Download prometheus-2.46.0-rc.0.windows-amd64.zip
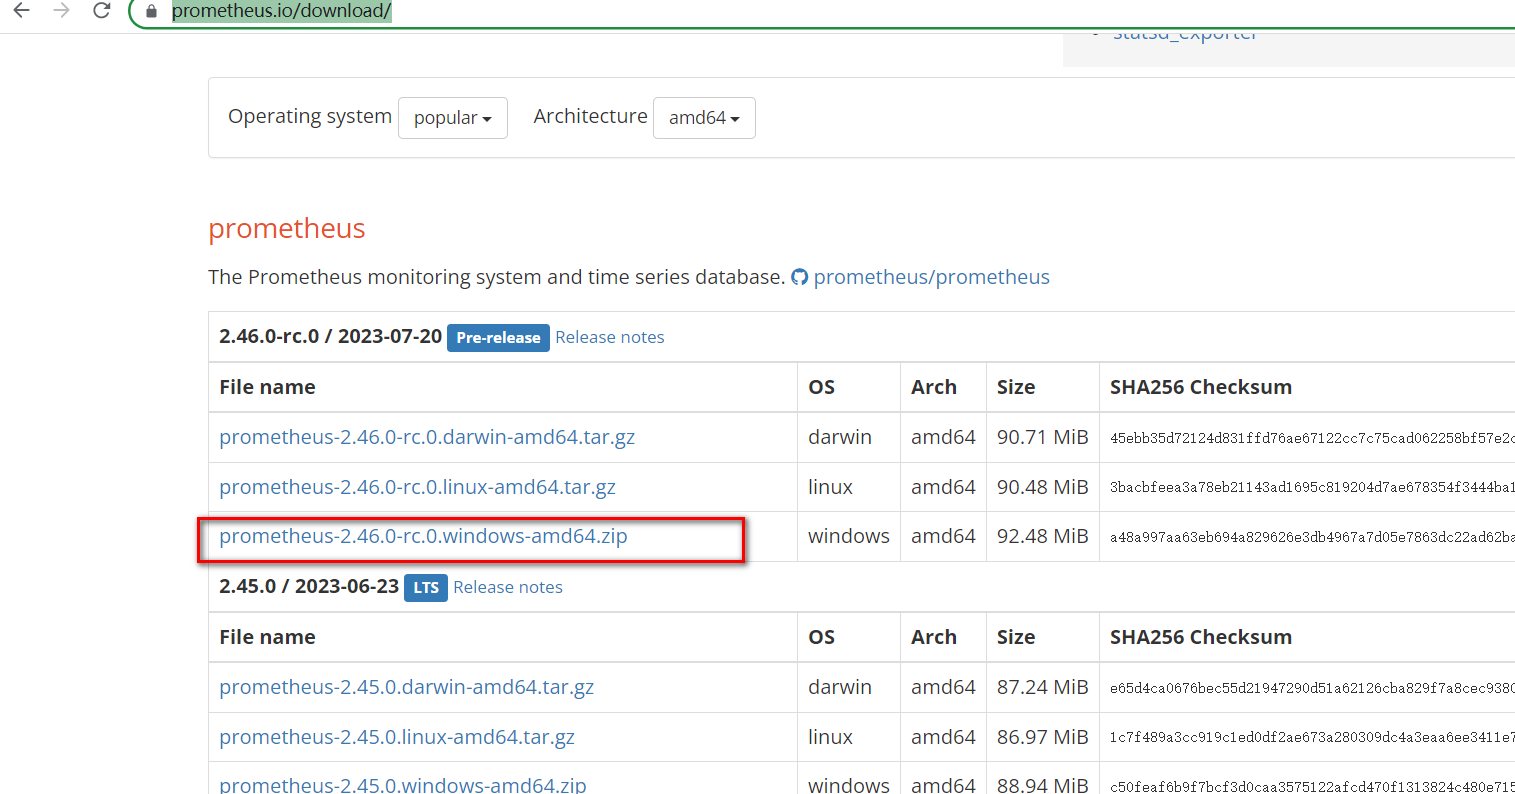The width and height of the screenshot is (1515, 794). pyautogui.click(x=423, y=536)
